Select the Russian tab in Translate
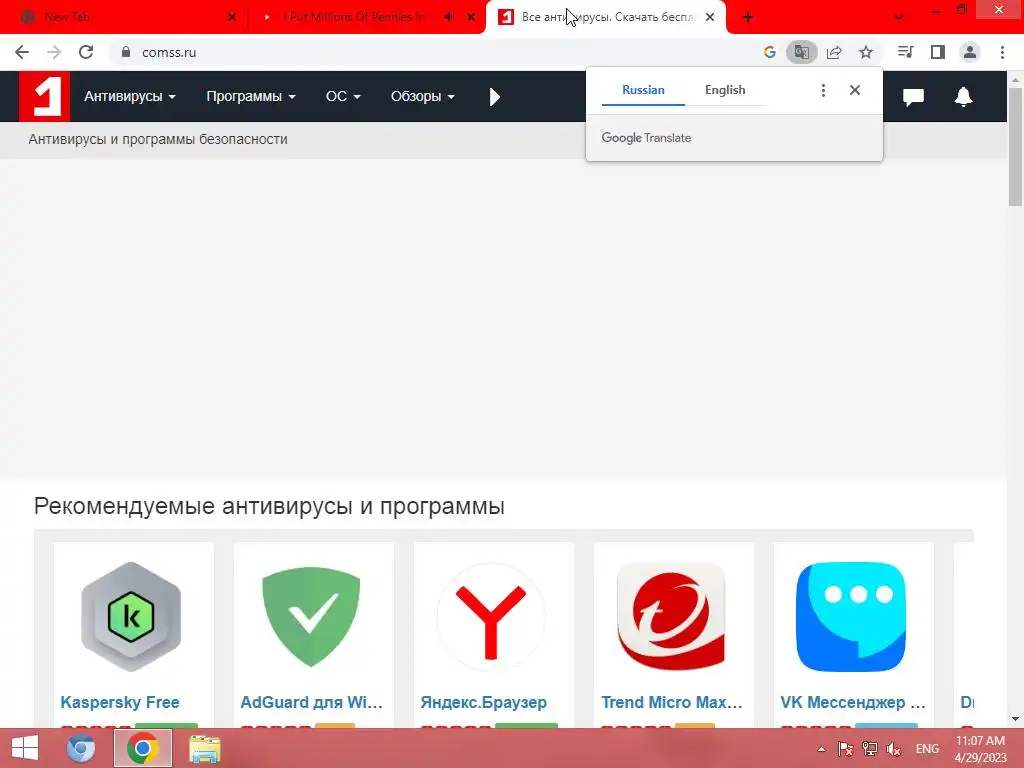The height and width of the screenshot is (768, 1024). point(643,90)
